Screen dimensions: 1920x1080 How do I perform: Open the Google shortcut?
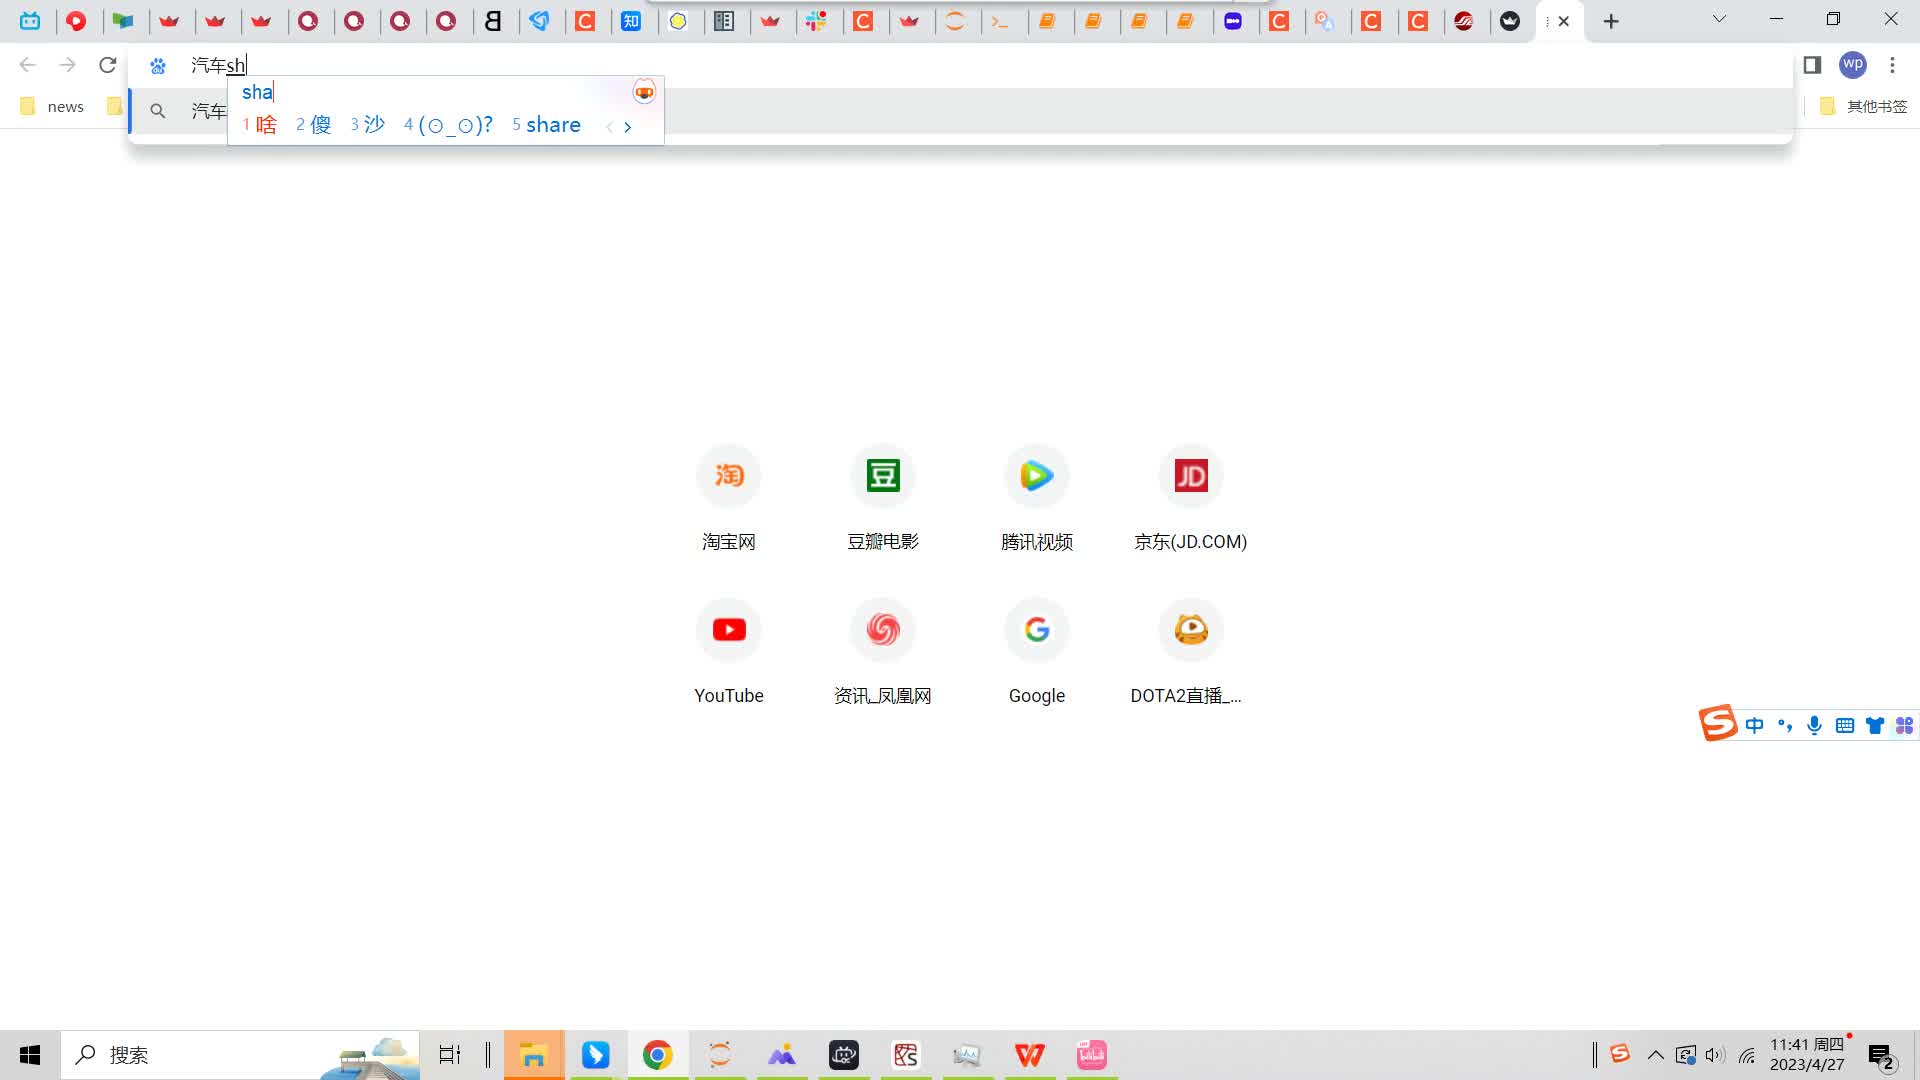pos(1037,653)
